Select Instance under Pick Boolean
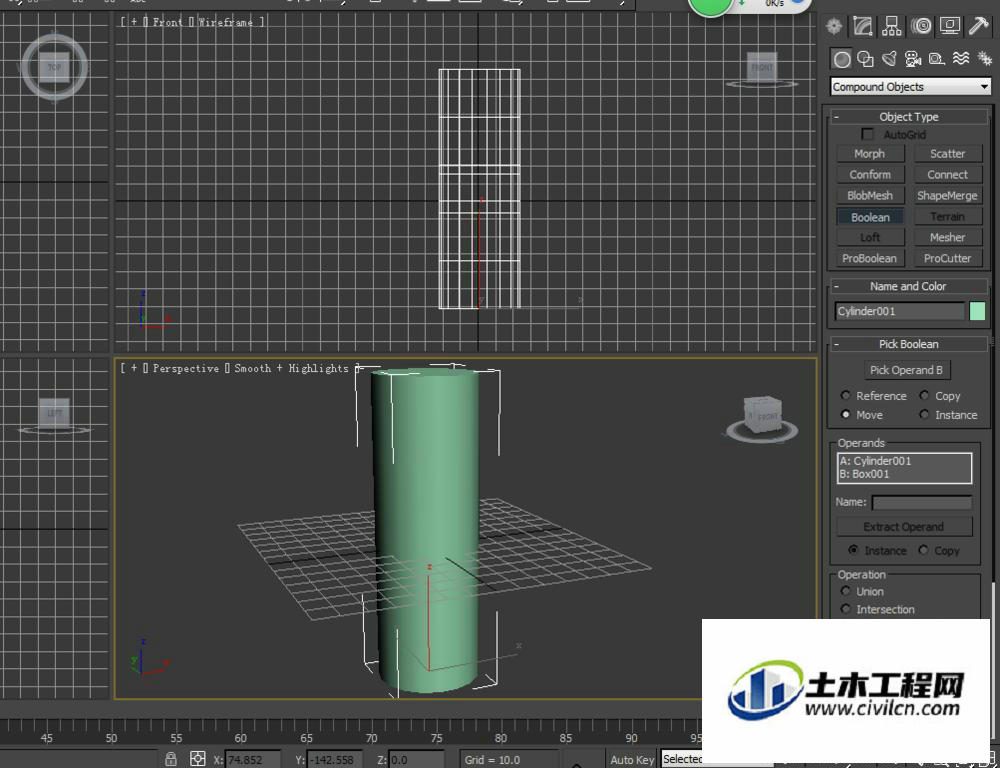 924,415
